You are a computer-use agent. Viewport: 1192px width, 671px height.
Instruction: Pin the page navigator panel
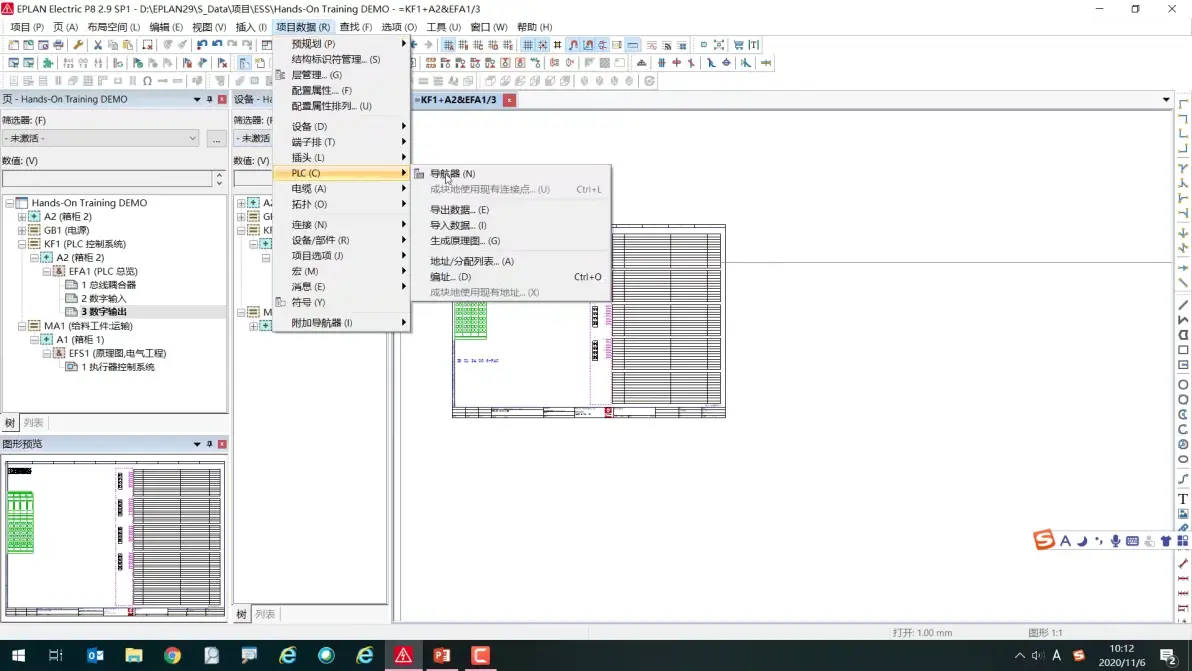click(x=209, y=100)
